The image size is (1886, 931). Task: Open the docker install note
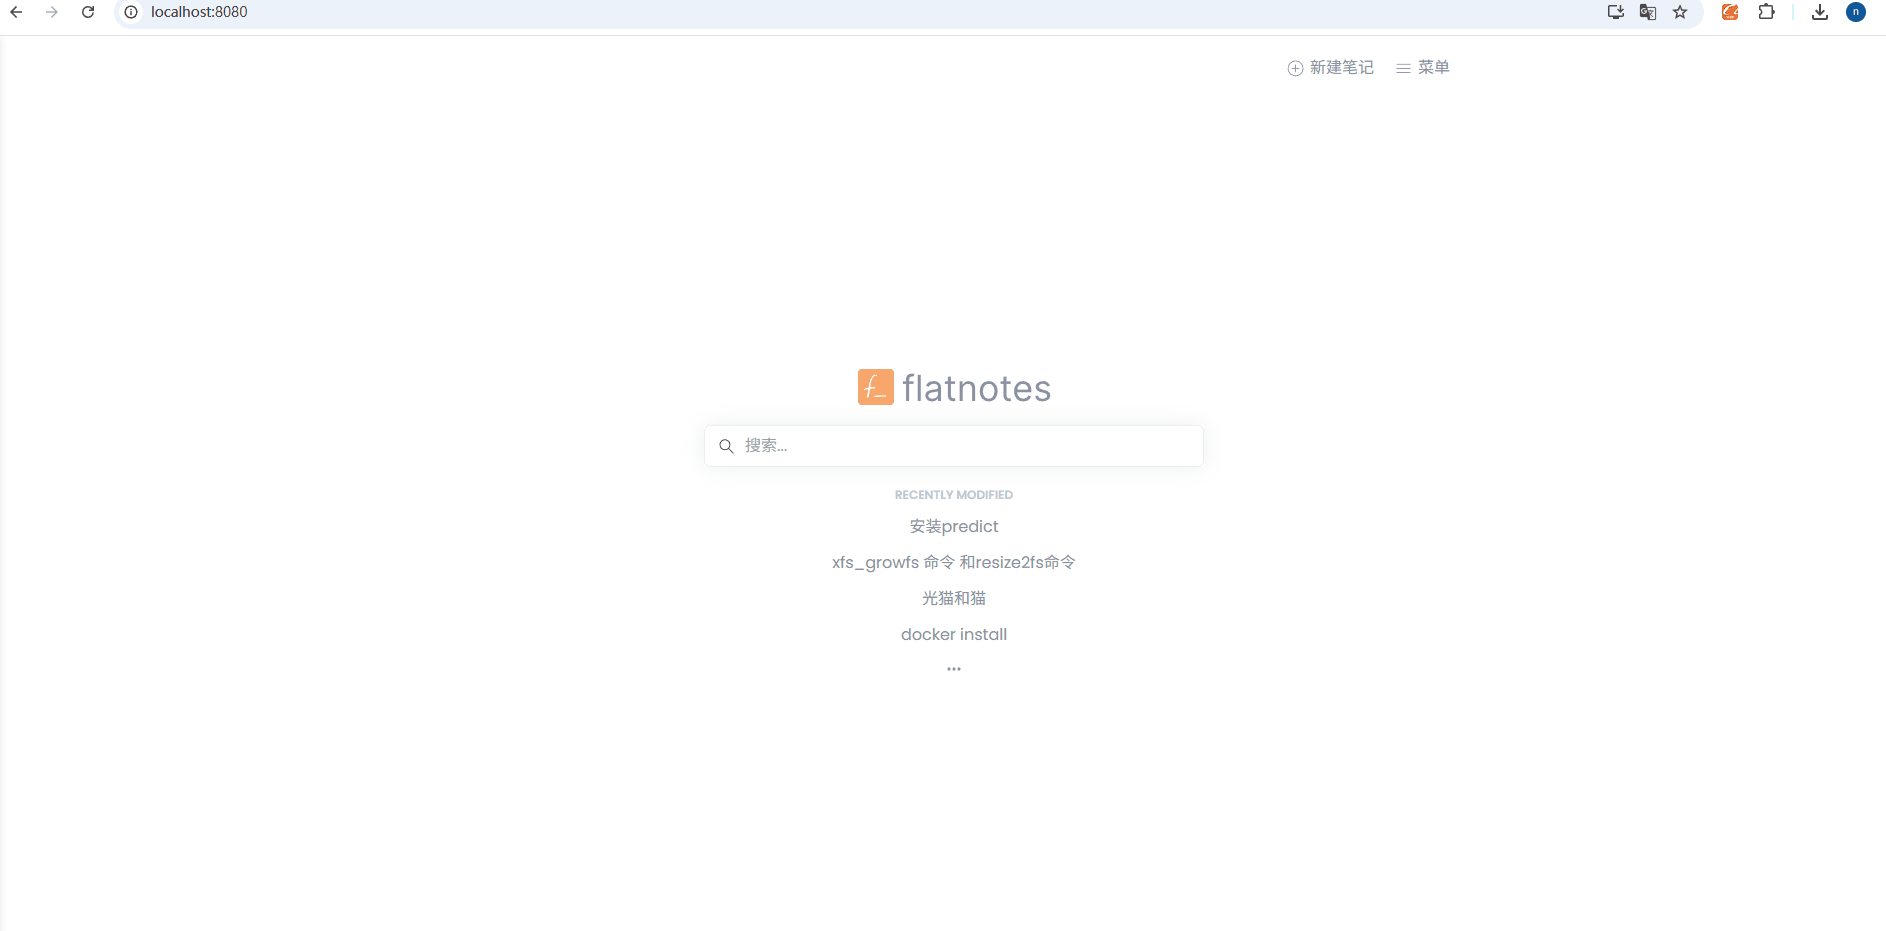coord(953,634)
